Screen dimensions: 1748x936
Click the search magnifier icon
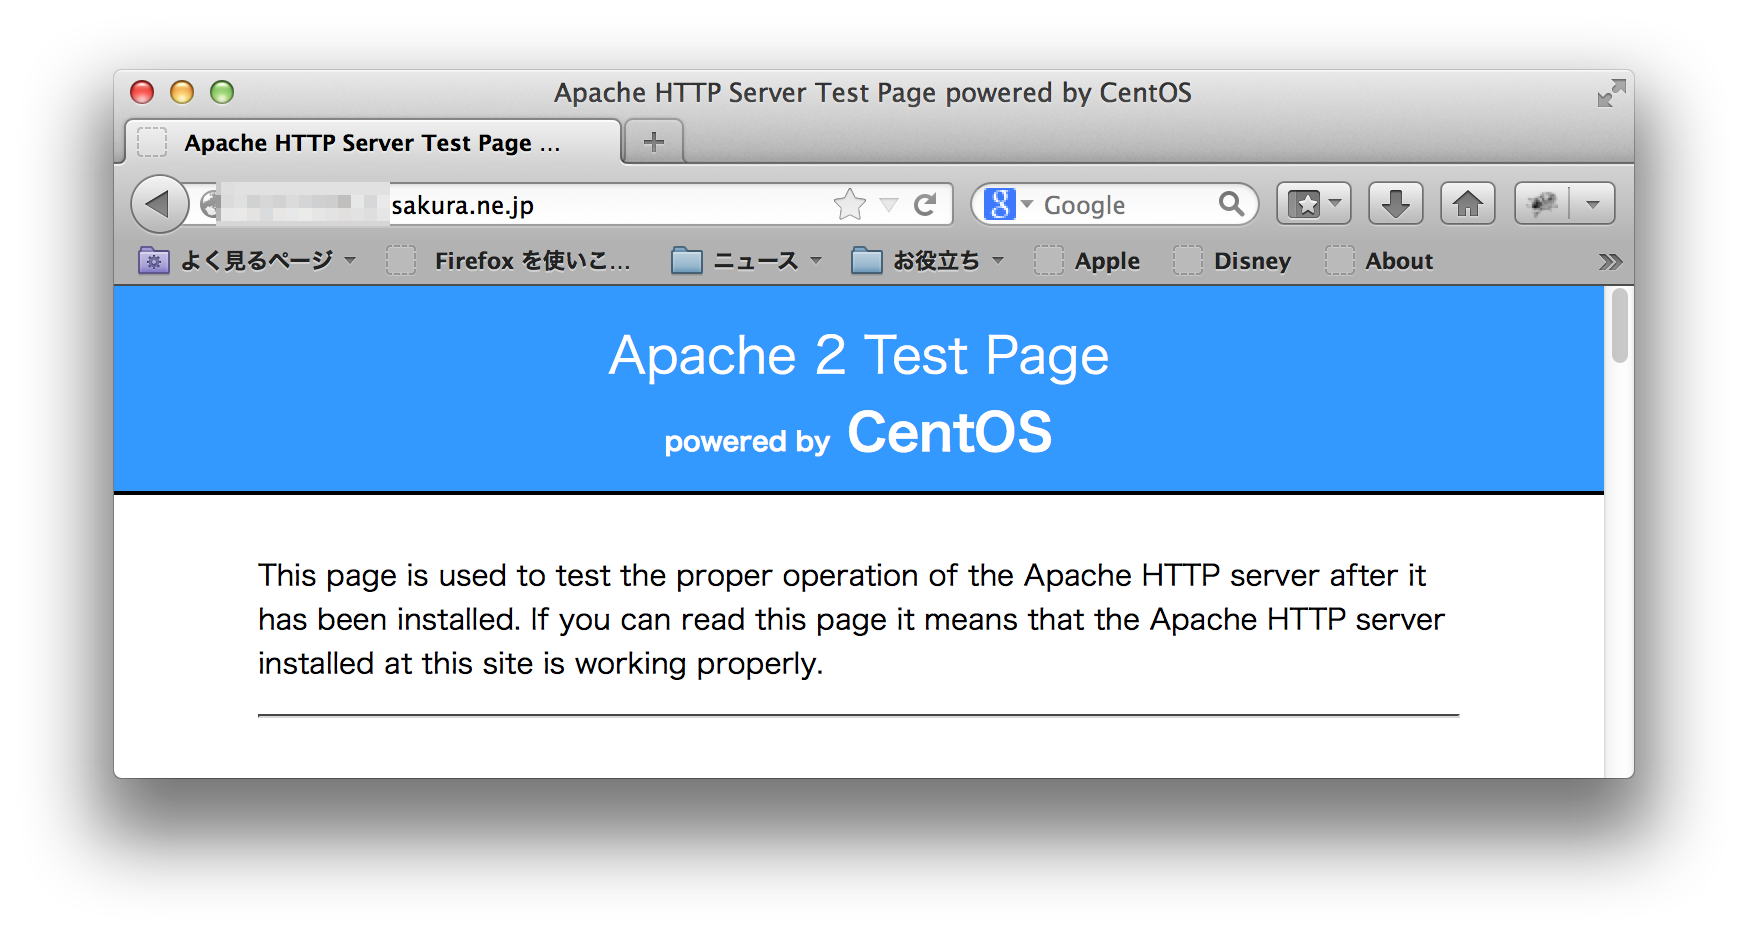pyautogui.click(x=1231, y=204)
